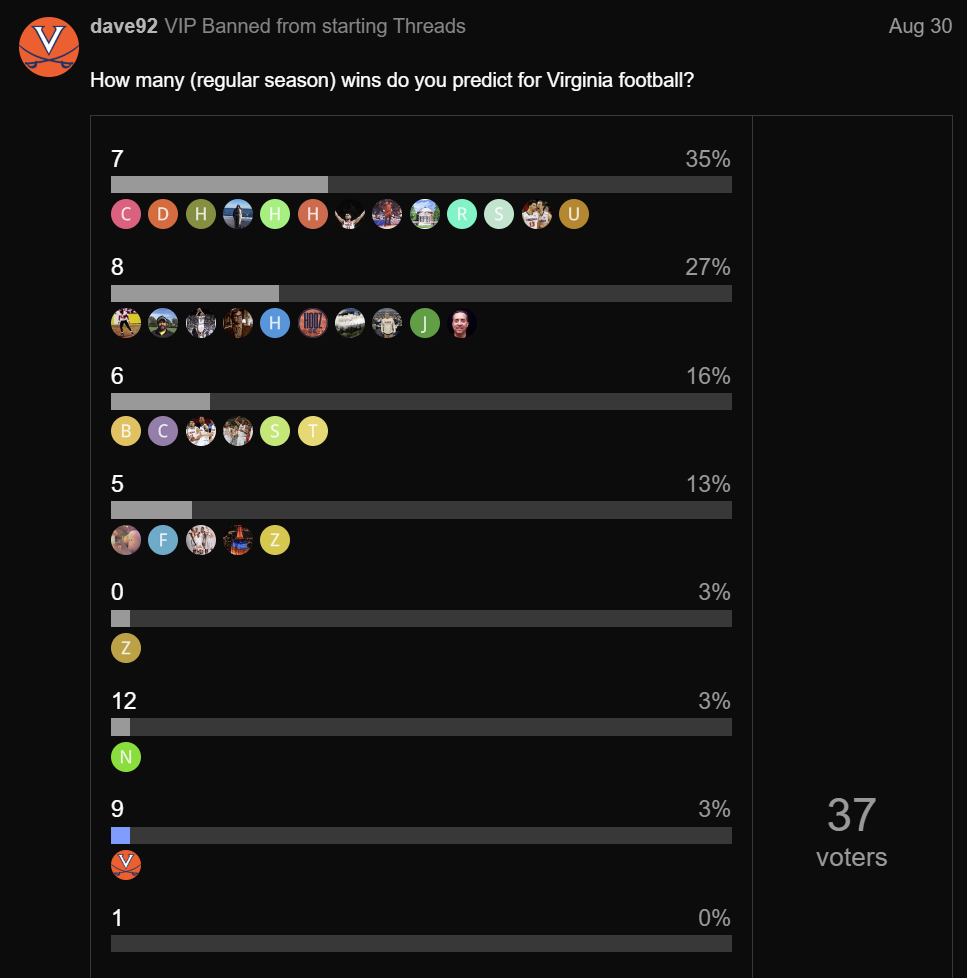Click pink C avatar under option 7
Screen dimensions: 967x978
point(126,214)
